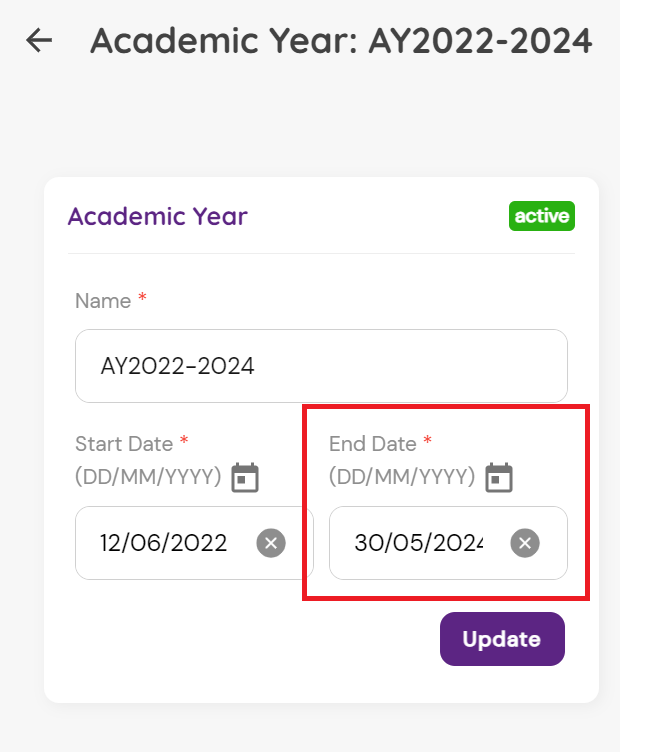Click the DD/MM/YYYY hint under Start Date
669x752 pixels.
click(148, 477)
